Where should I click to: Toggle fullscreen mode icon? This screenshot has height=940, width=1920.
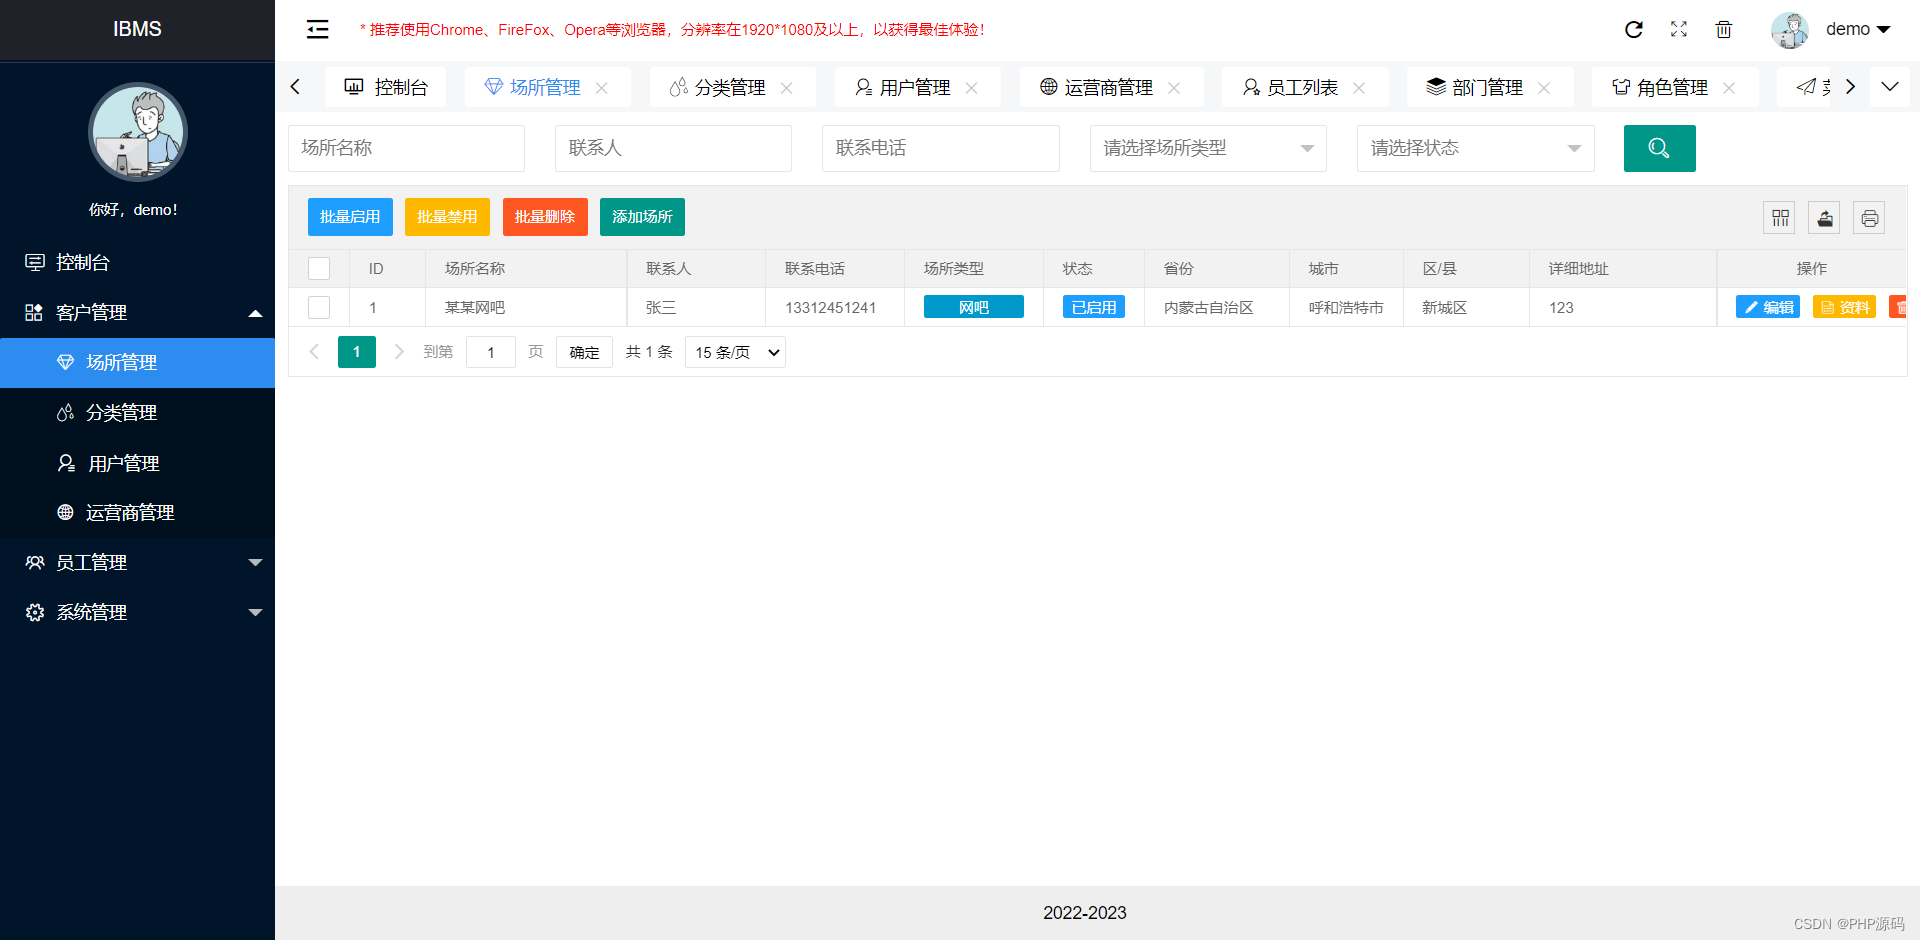click(1679, 29)
